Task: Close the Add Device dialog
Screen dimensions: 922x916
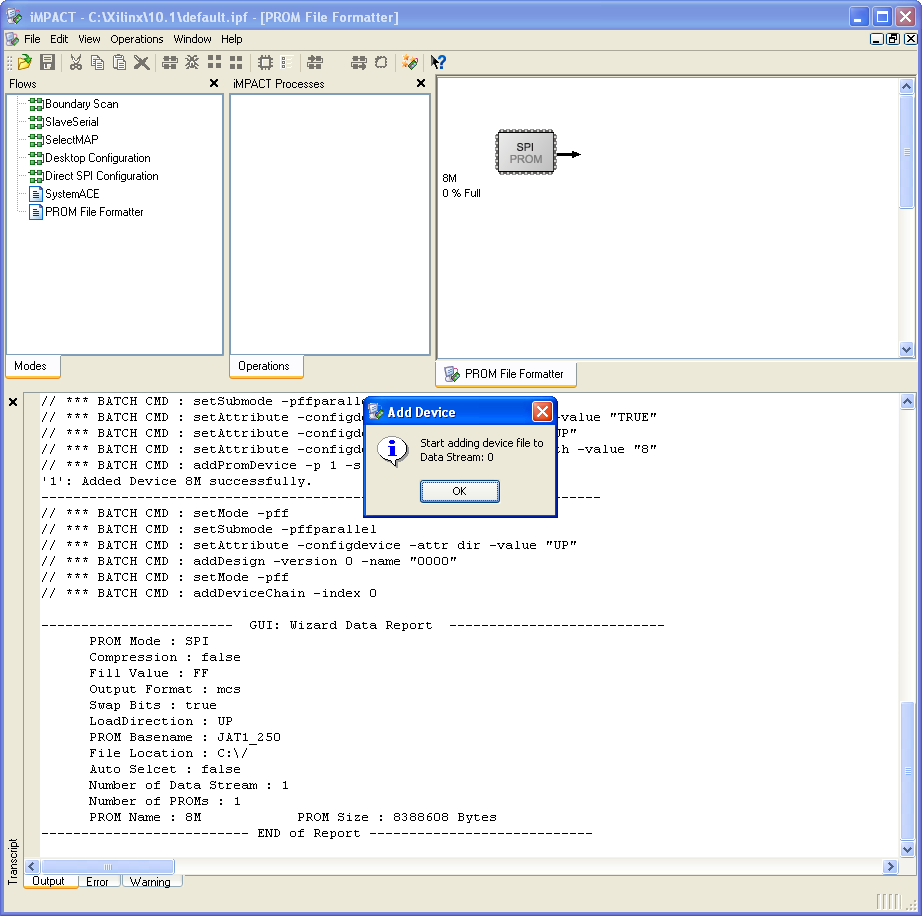Action: click(x=542, y=412)
